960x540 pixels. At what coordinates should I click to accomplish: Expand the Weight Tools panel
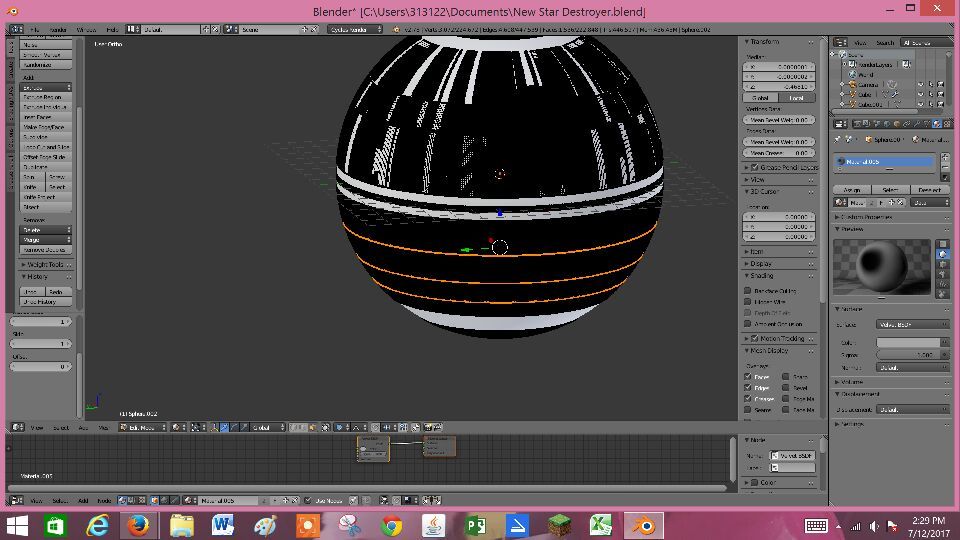(x=46, y=264)
